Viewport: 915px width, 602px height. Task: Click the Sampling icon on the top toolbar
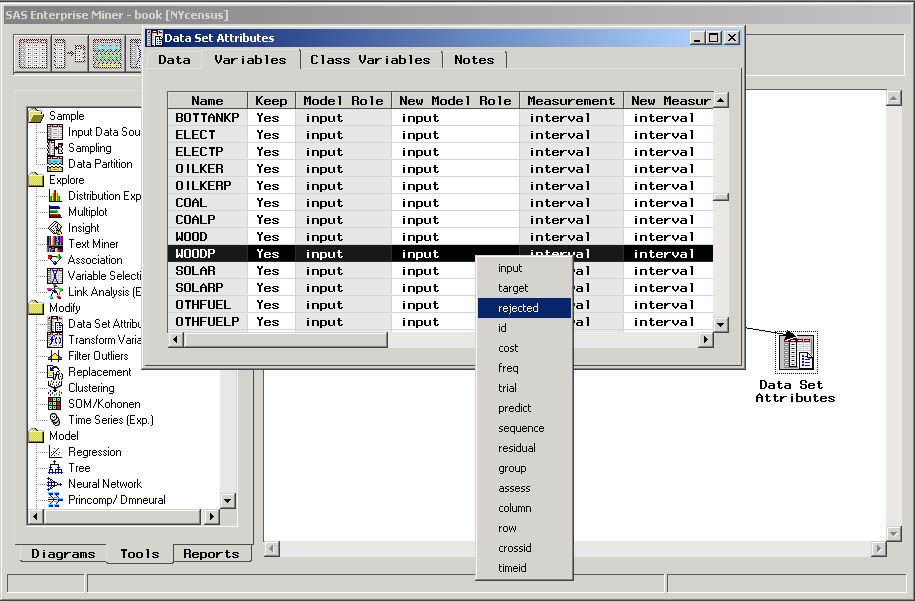(69, 54)
